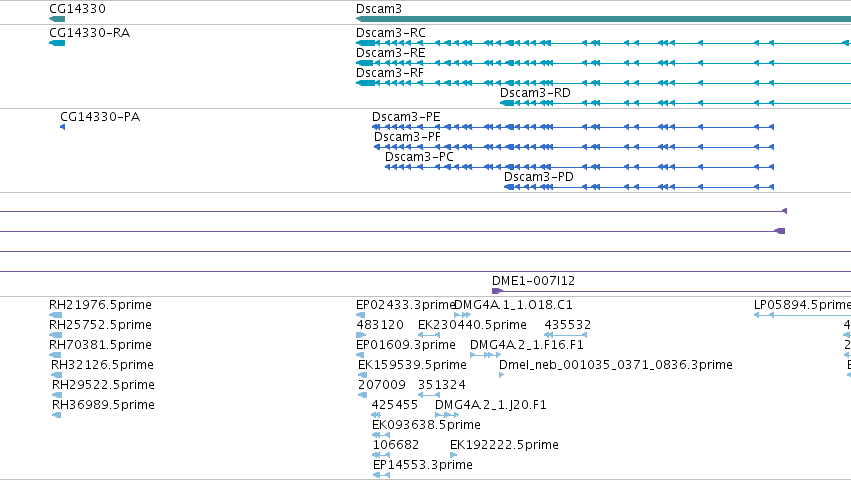Click the Dscam3-RF thick UTR block

(366, 83)
